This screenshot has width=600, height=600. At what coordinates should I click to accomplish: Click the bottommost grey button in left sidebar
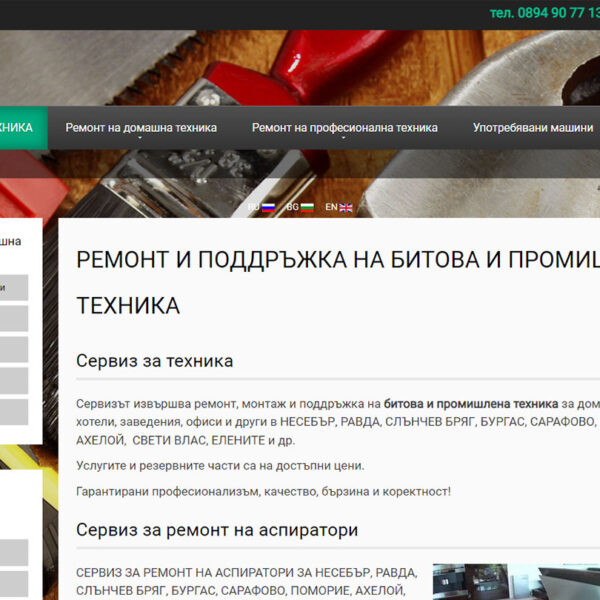(14, 583)
